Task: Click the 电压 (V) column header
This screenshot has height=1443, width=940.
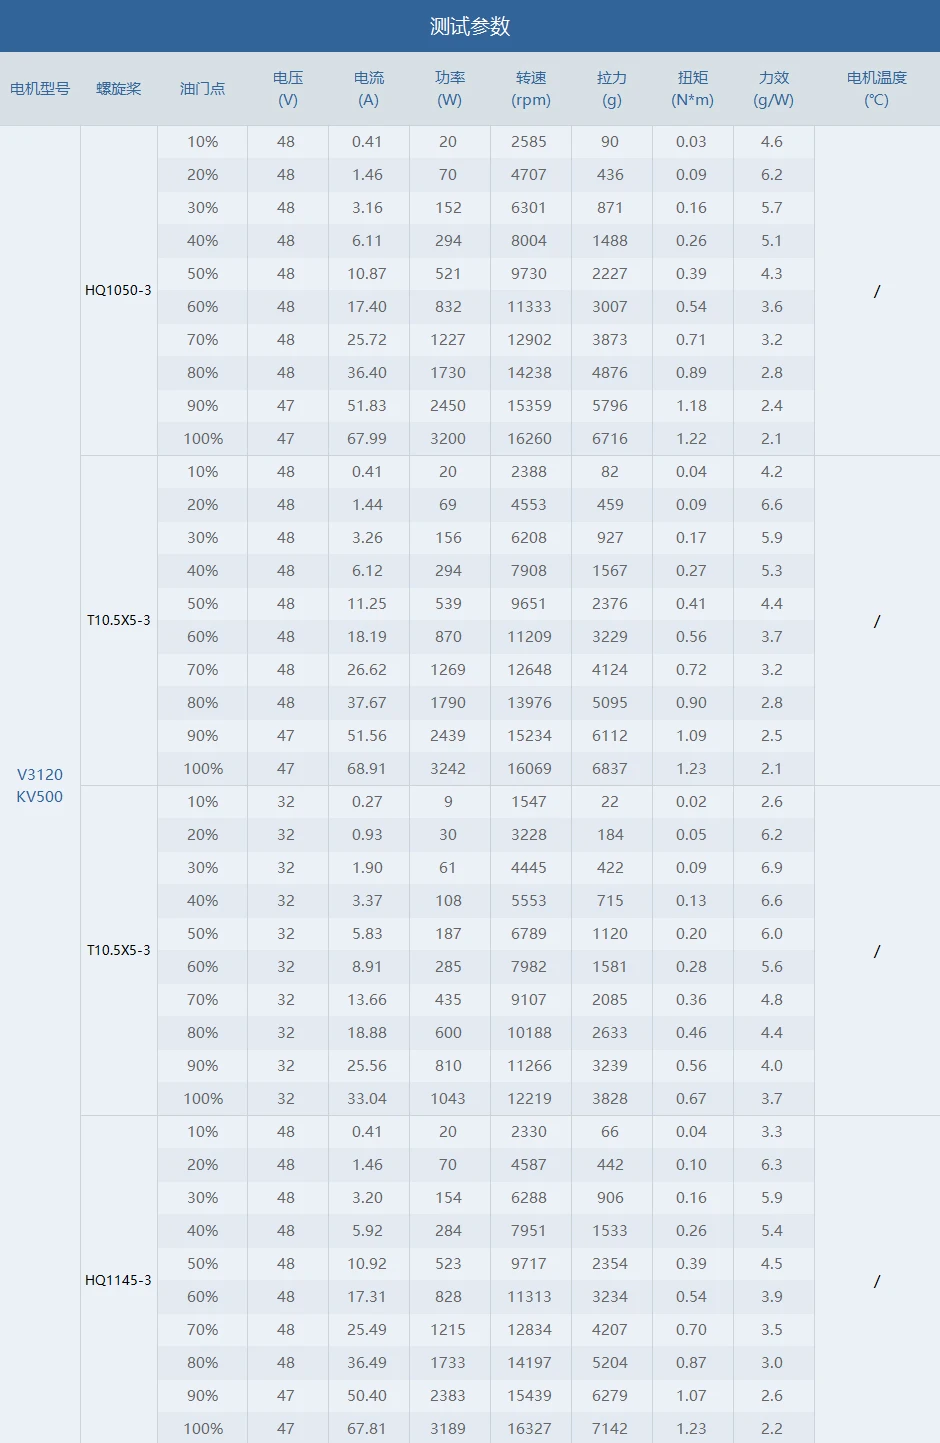Action: coord(288,89)
